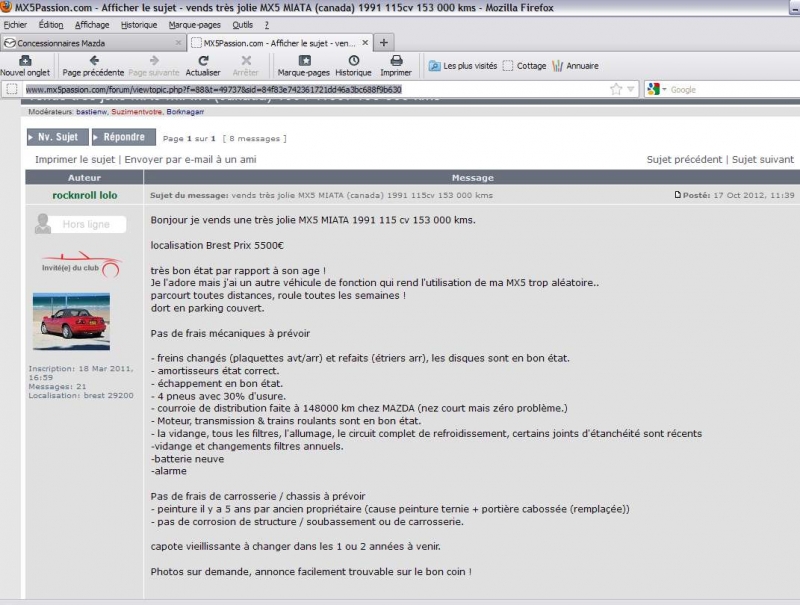Open the Édition menu
Screen dimensions: 800x605
pos(51,24)
